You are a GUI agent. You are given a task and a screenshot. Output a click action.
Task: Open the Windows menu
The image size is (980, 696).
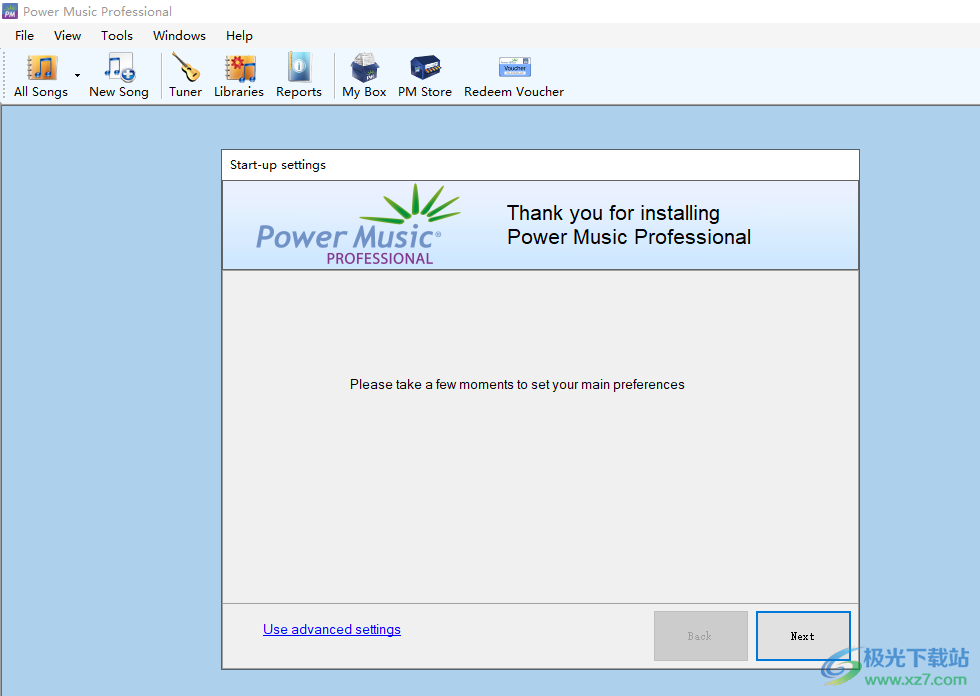click(x=179, y=36)
